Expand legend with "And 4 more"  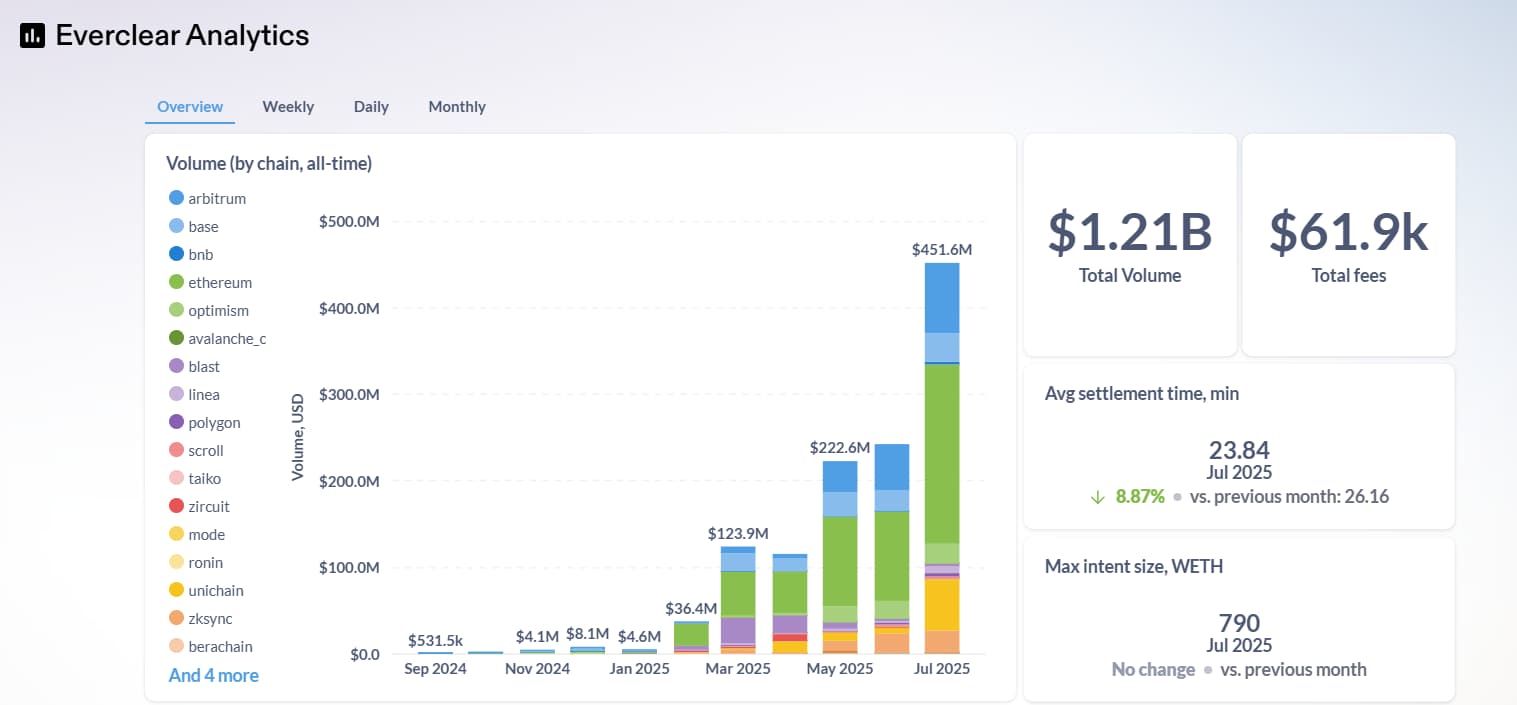point(213,675)
